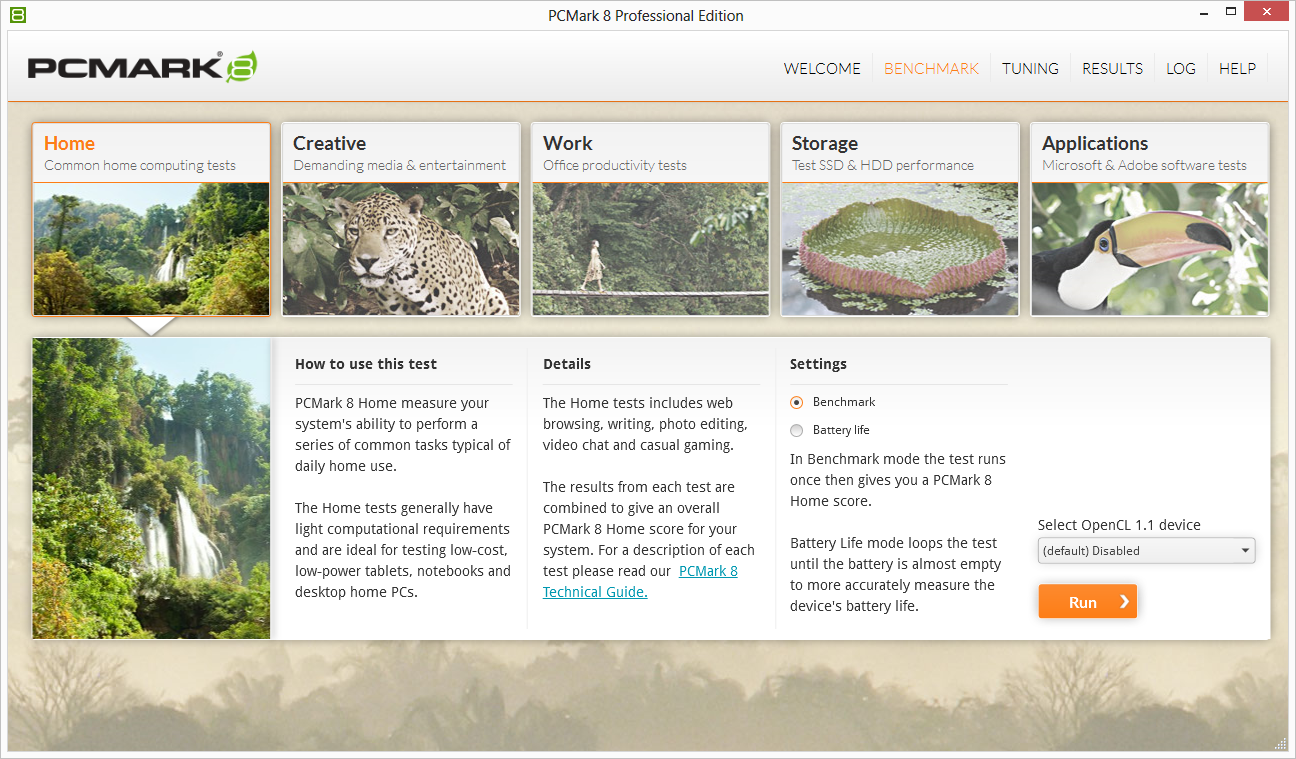Image resolution: width=1296 pixels, height=759 pixels.
Task: Open the WELCOME tab
Action: click(822, 69)
